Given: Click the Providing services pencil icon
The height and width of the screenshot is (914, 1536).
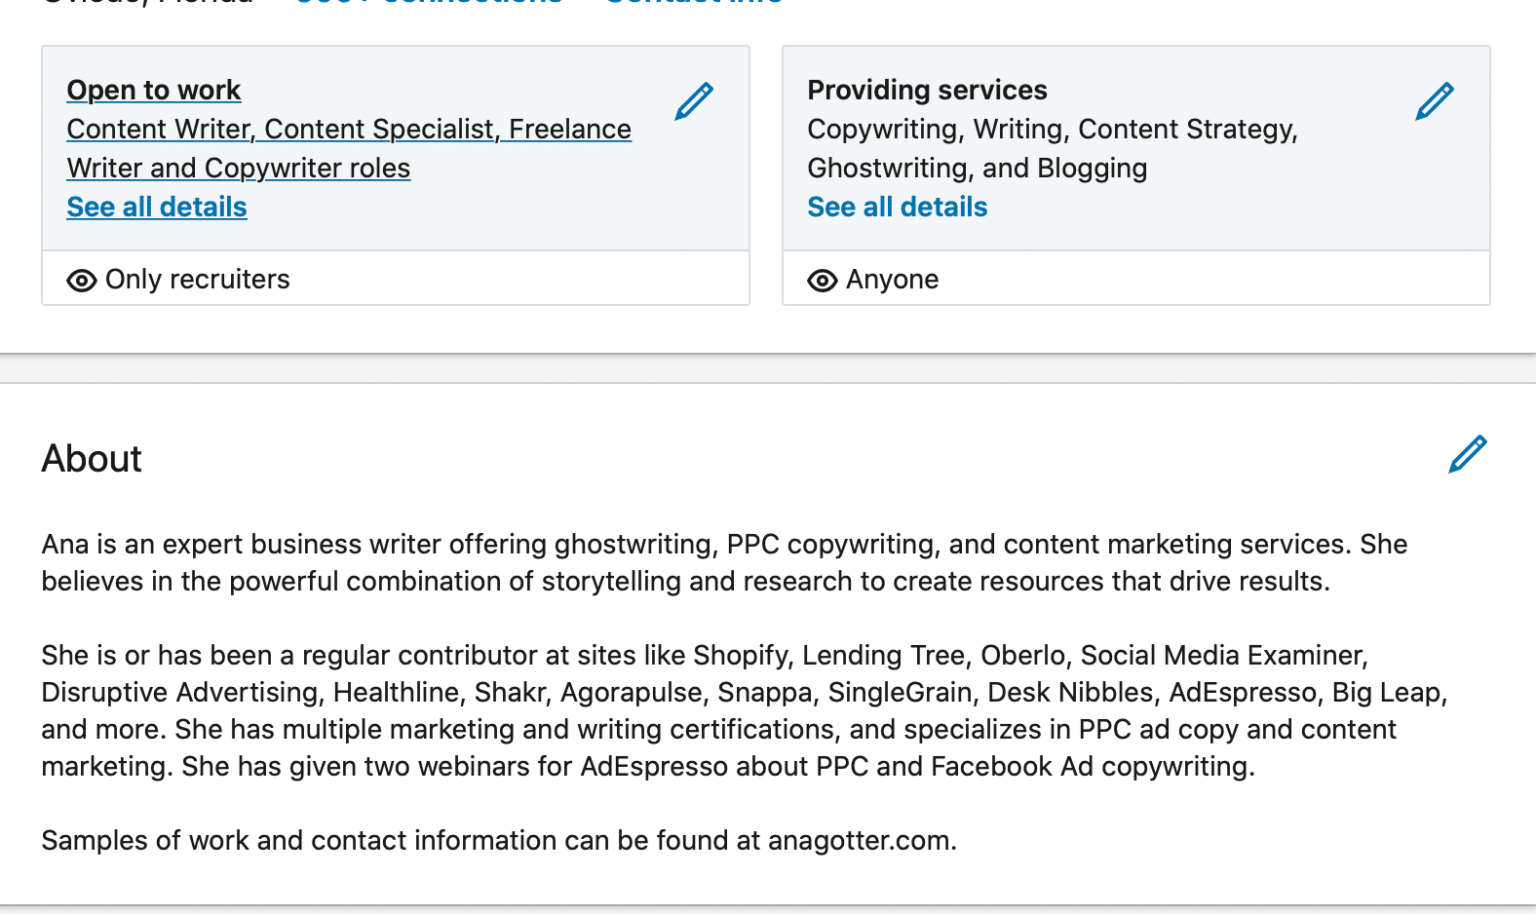Looking at the screenshot, I should click(1434, 101).
